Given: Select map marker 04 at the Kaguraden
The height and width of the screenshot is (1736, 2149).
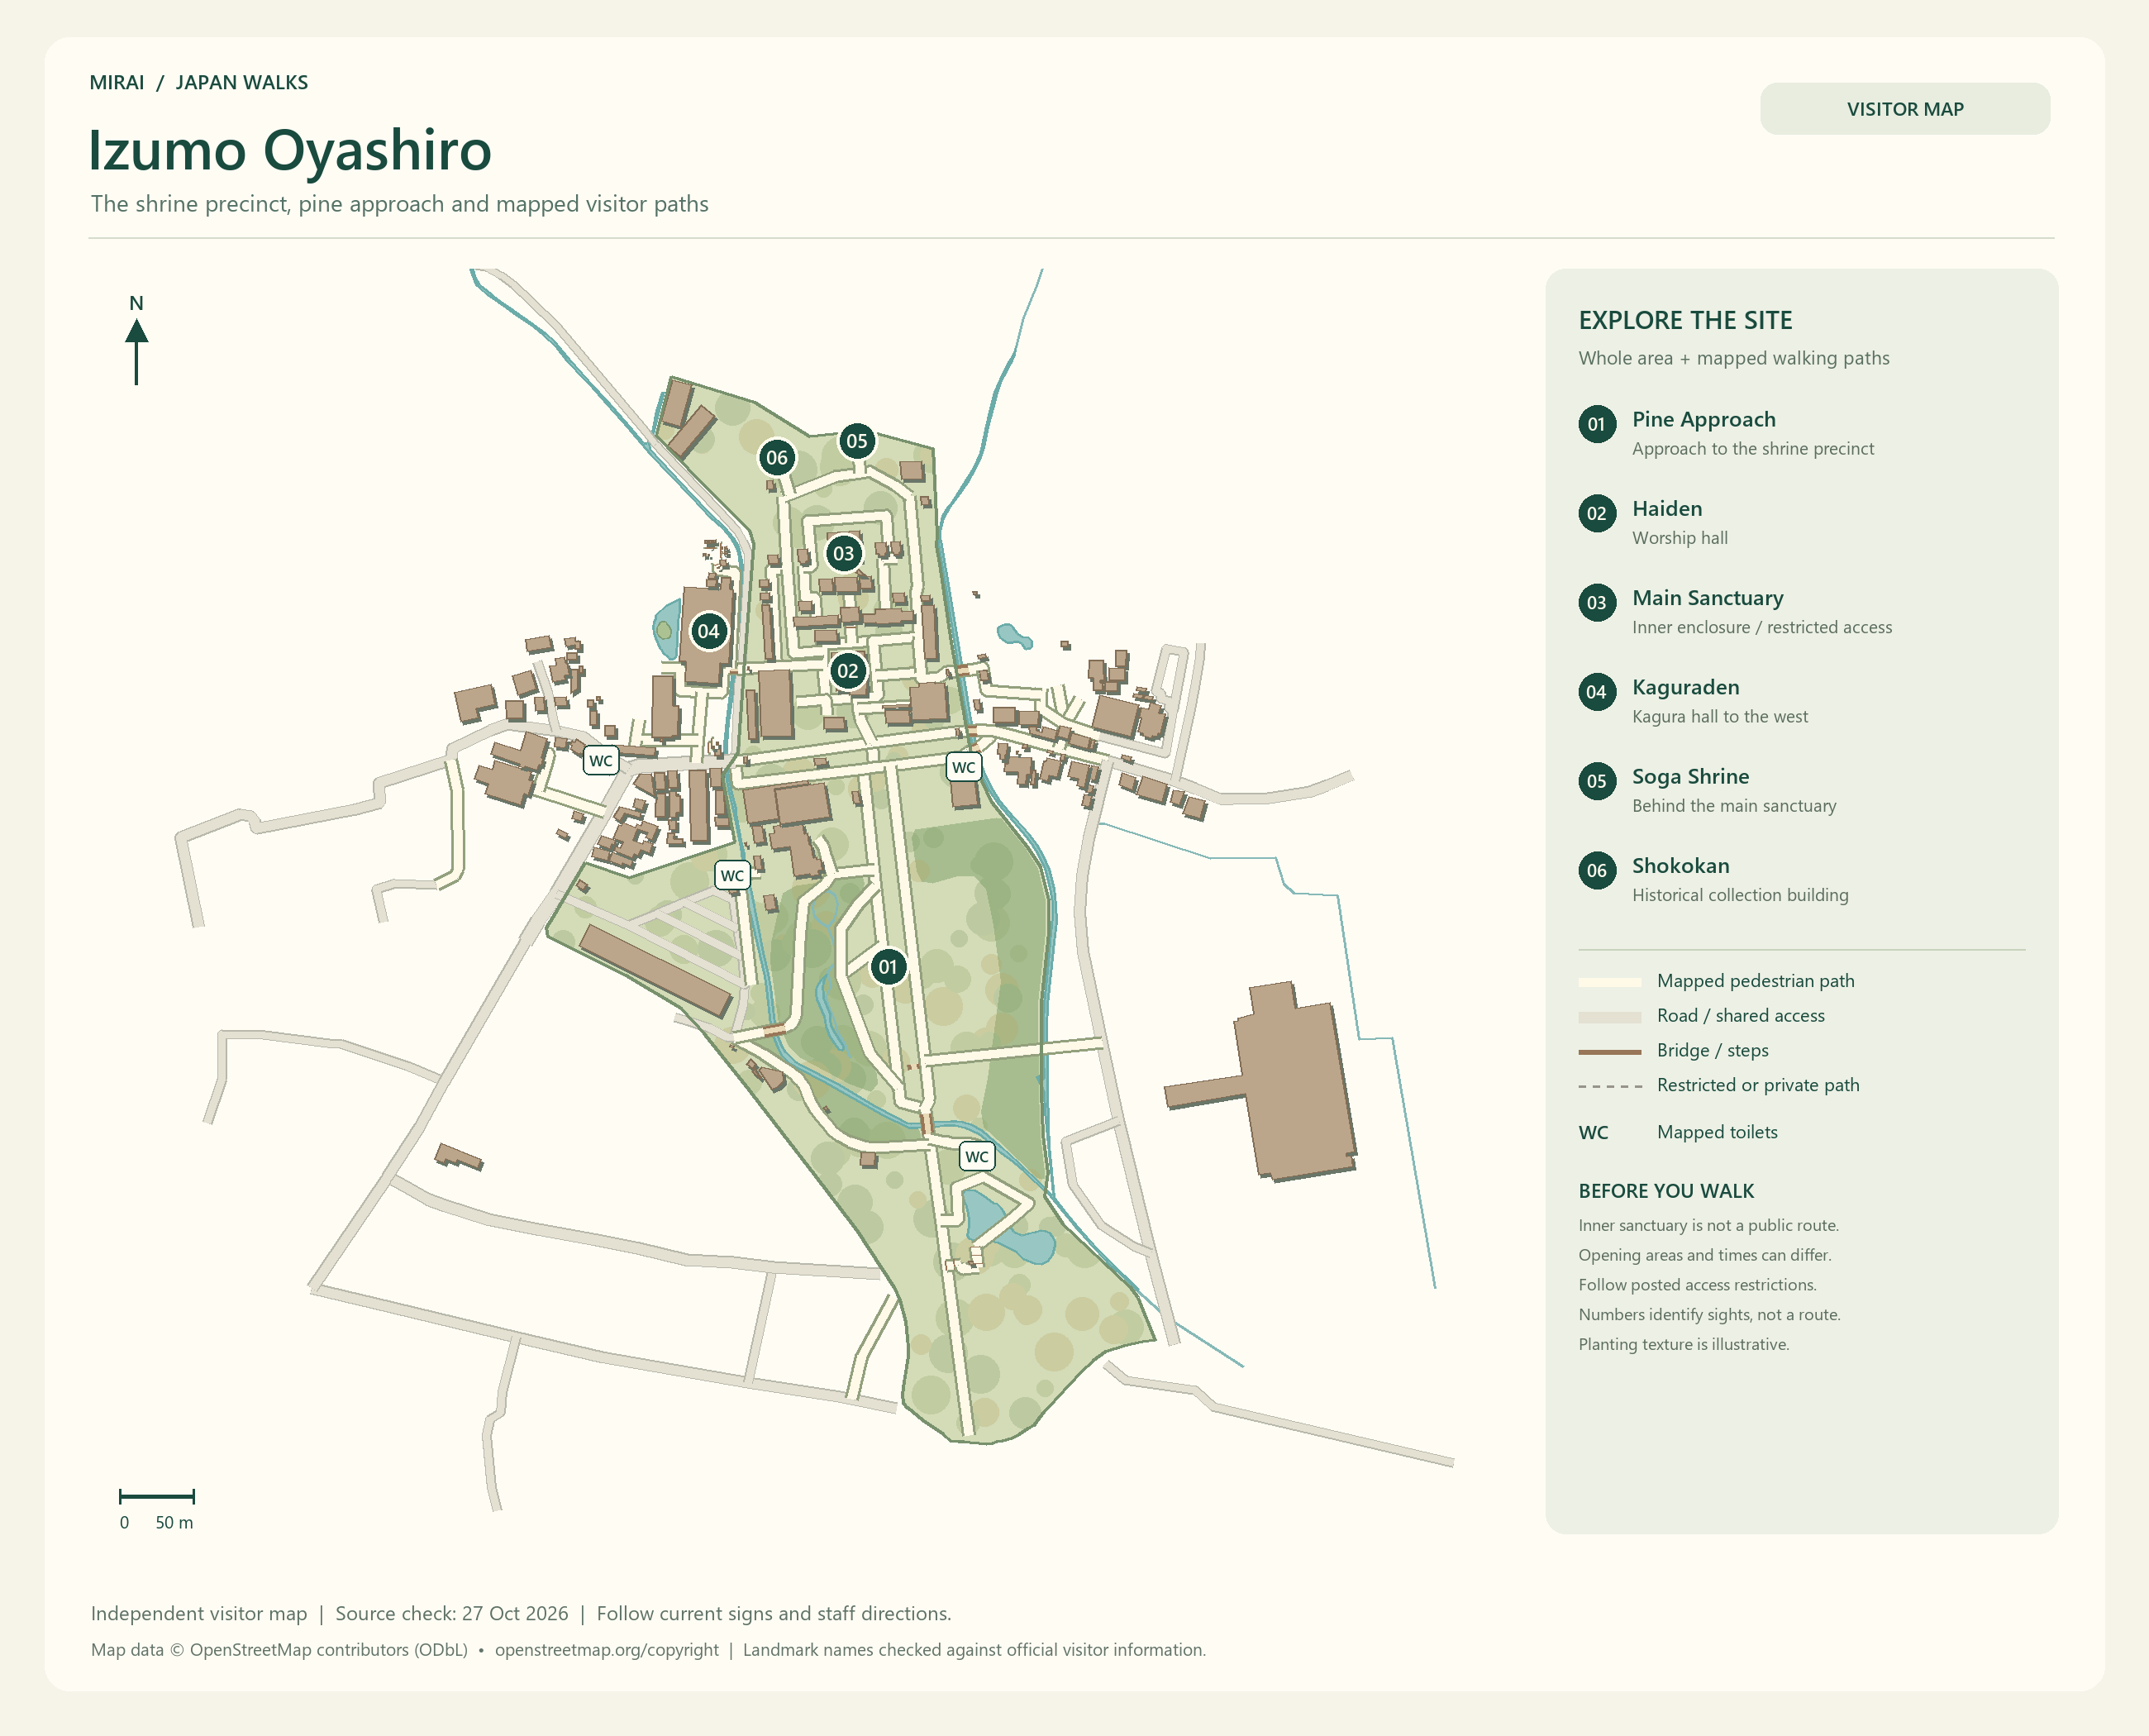Looking at the screenshot, I should [709, 631].
